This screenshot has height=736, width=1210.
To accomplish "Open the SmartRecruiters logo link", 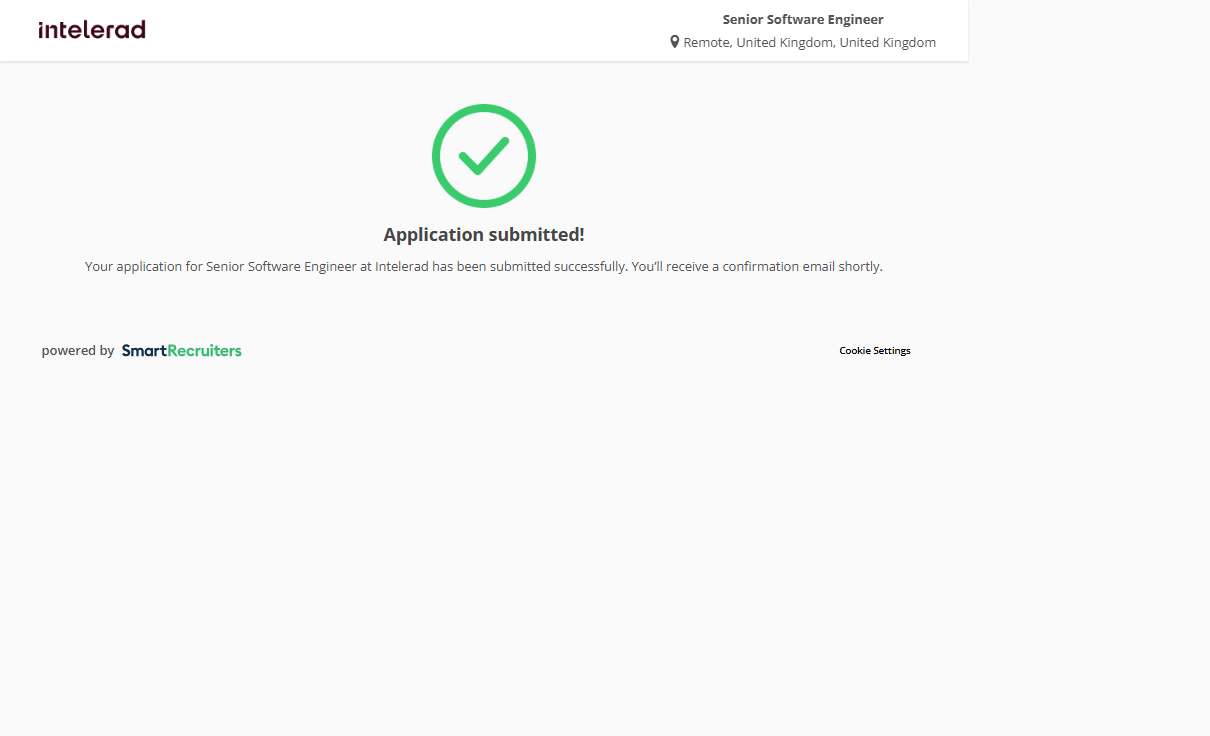I will (x=181, y=351).
